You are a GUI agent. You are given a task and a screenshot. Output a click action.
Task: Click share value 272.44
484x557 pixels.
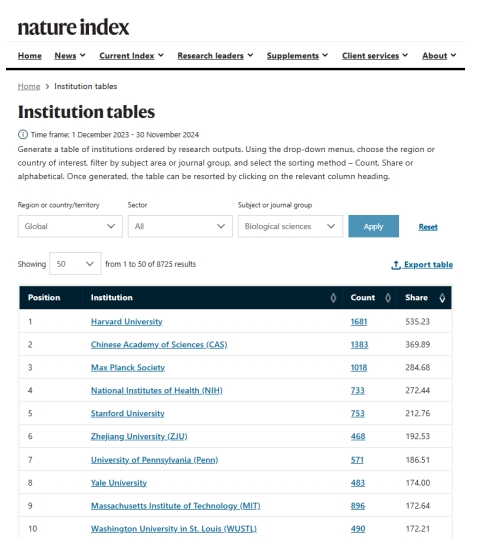coord(418,391)
